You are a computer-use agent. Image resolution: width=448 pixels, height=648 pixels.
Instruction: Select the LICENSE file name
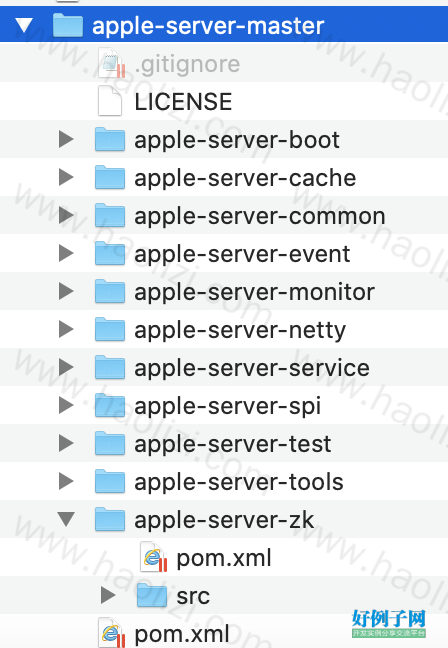183,102
